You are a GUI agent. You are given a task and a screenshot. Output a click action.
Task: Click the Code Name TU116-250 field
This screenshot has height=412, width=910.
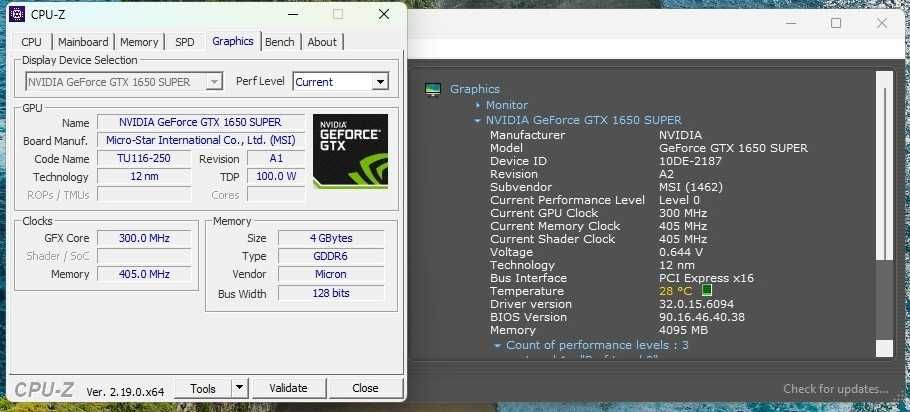pos(144,158)
